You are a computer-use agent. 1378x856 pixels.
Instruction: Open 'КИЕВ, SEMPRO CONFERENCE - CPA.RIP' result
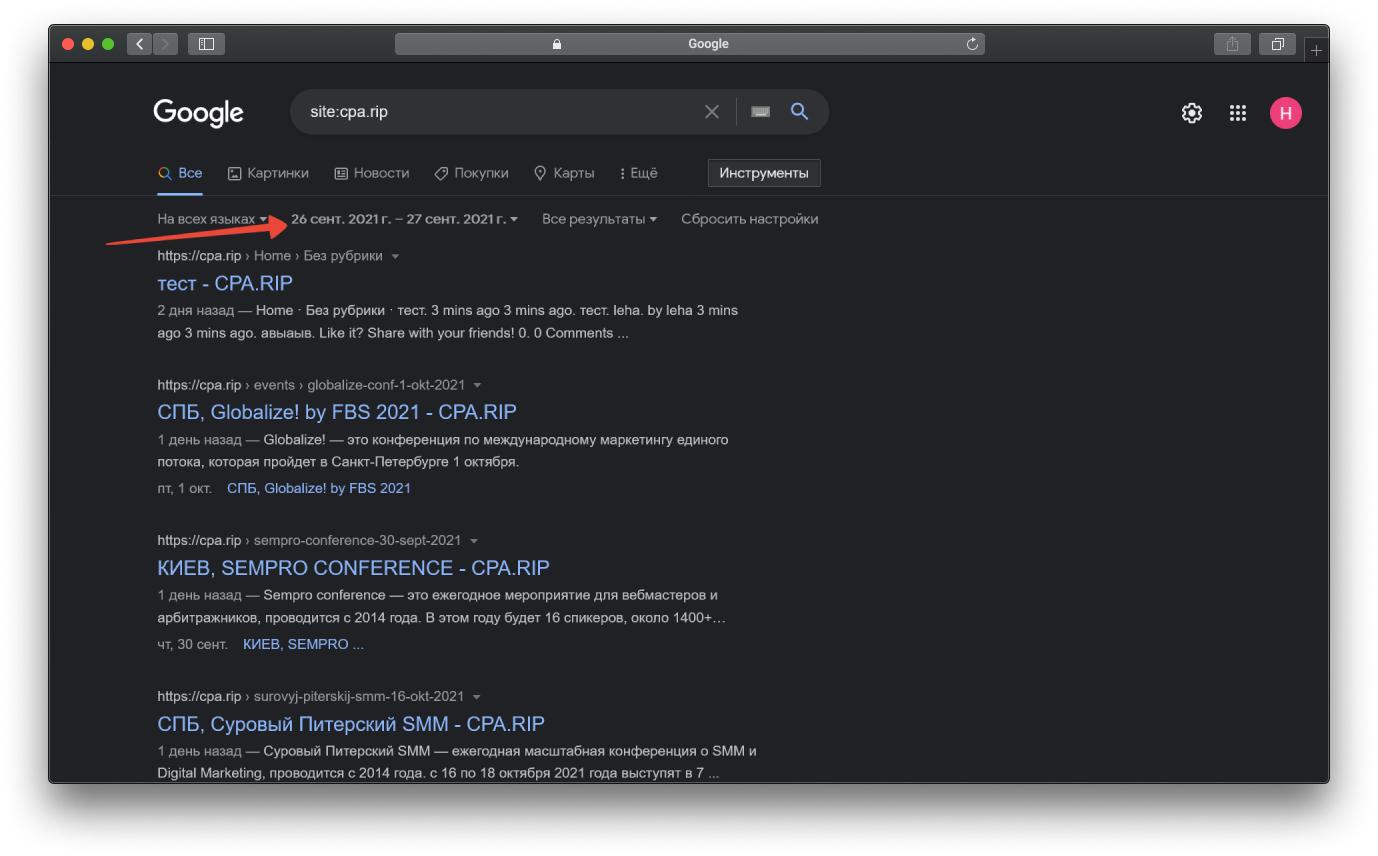(353, 568)
